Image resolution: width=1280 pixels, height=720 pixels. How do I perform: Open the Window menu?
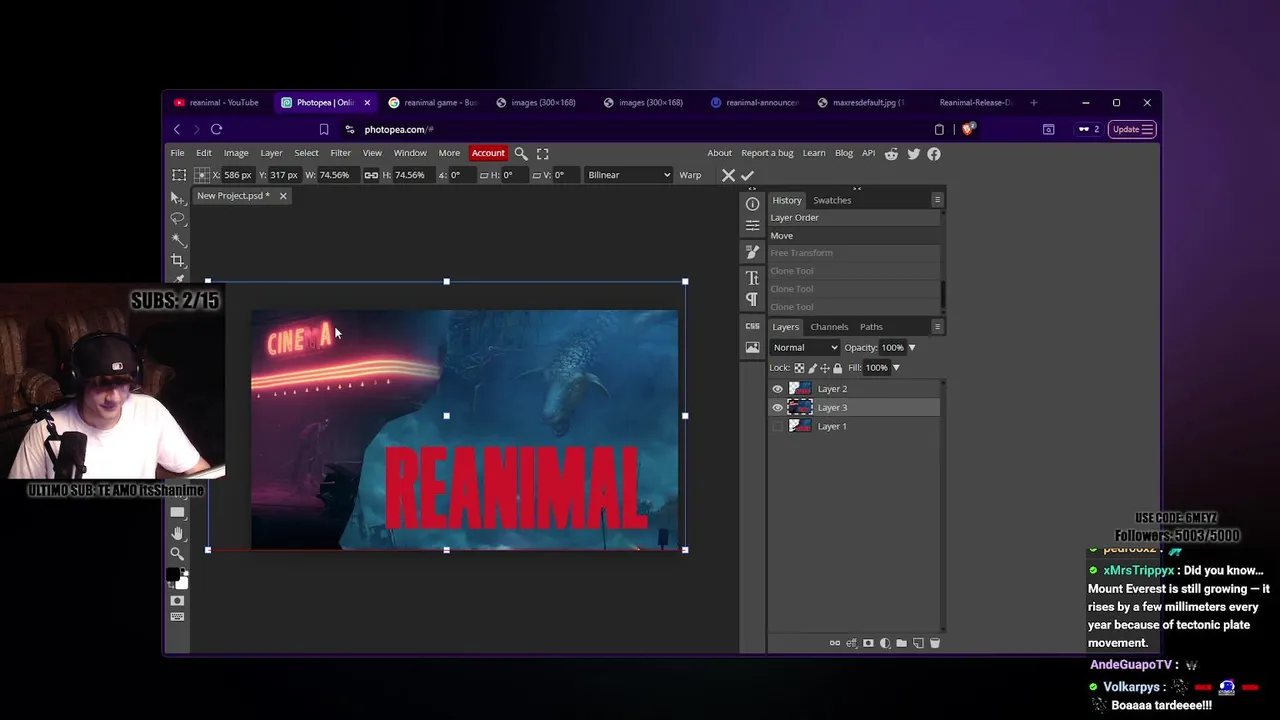410,153
